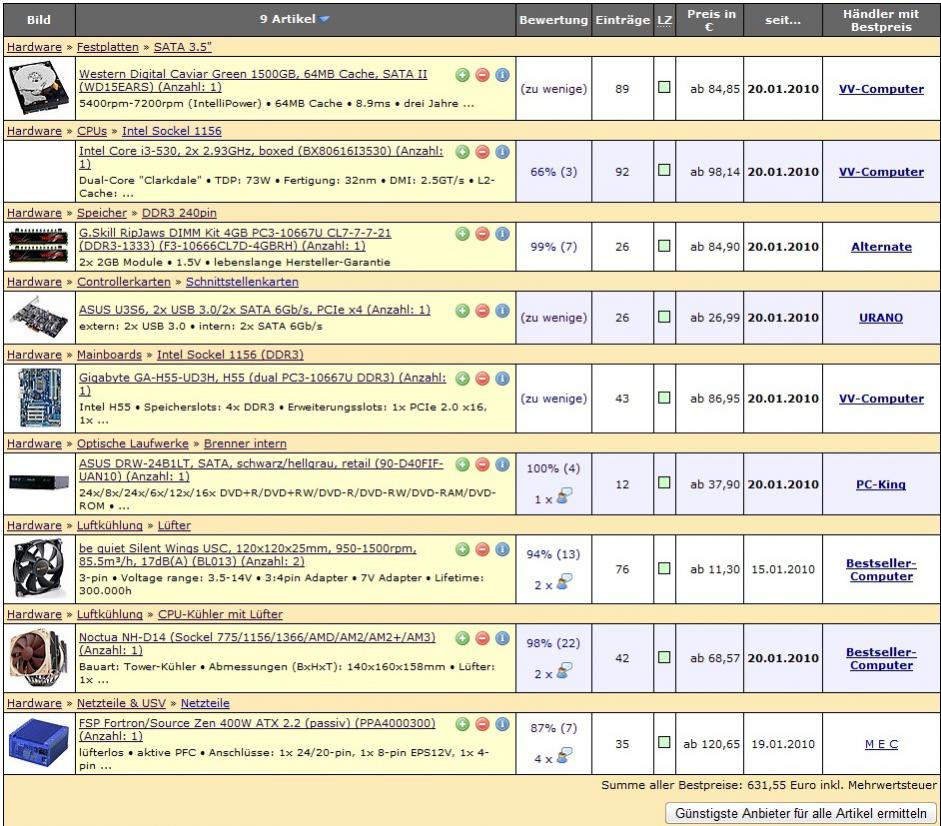Click red minus for Intel Core i3-530
This screenshot has width=941, height=826.
click(483, 152)
